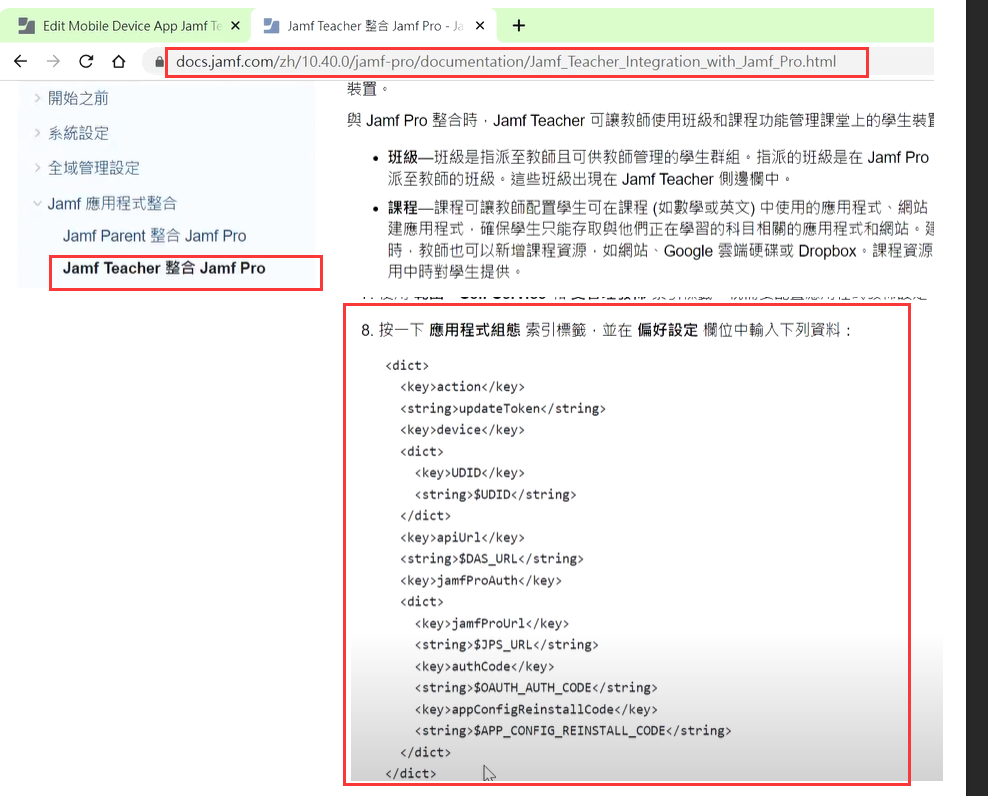Click the $DAS_URL string line
988x796 pixels.
[491, 558]
